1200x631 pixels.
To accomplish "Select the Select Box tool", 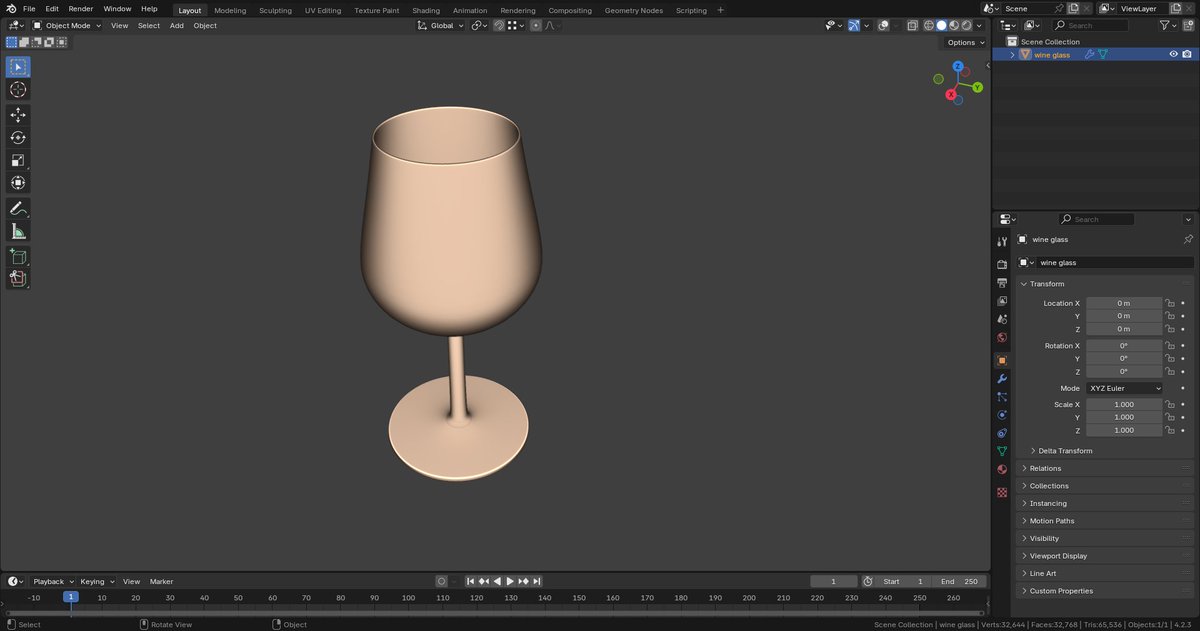I will (x=18, y=67).
